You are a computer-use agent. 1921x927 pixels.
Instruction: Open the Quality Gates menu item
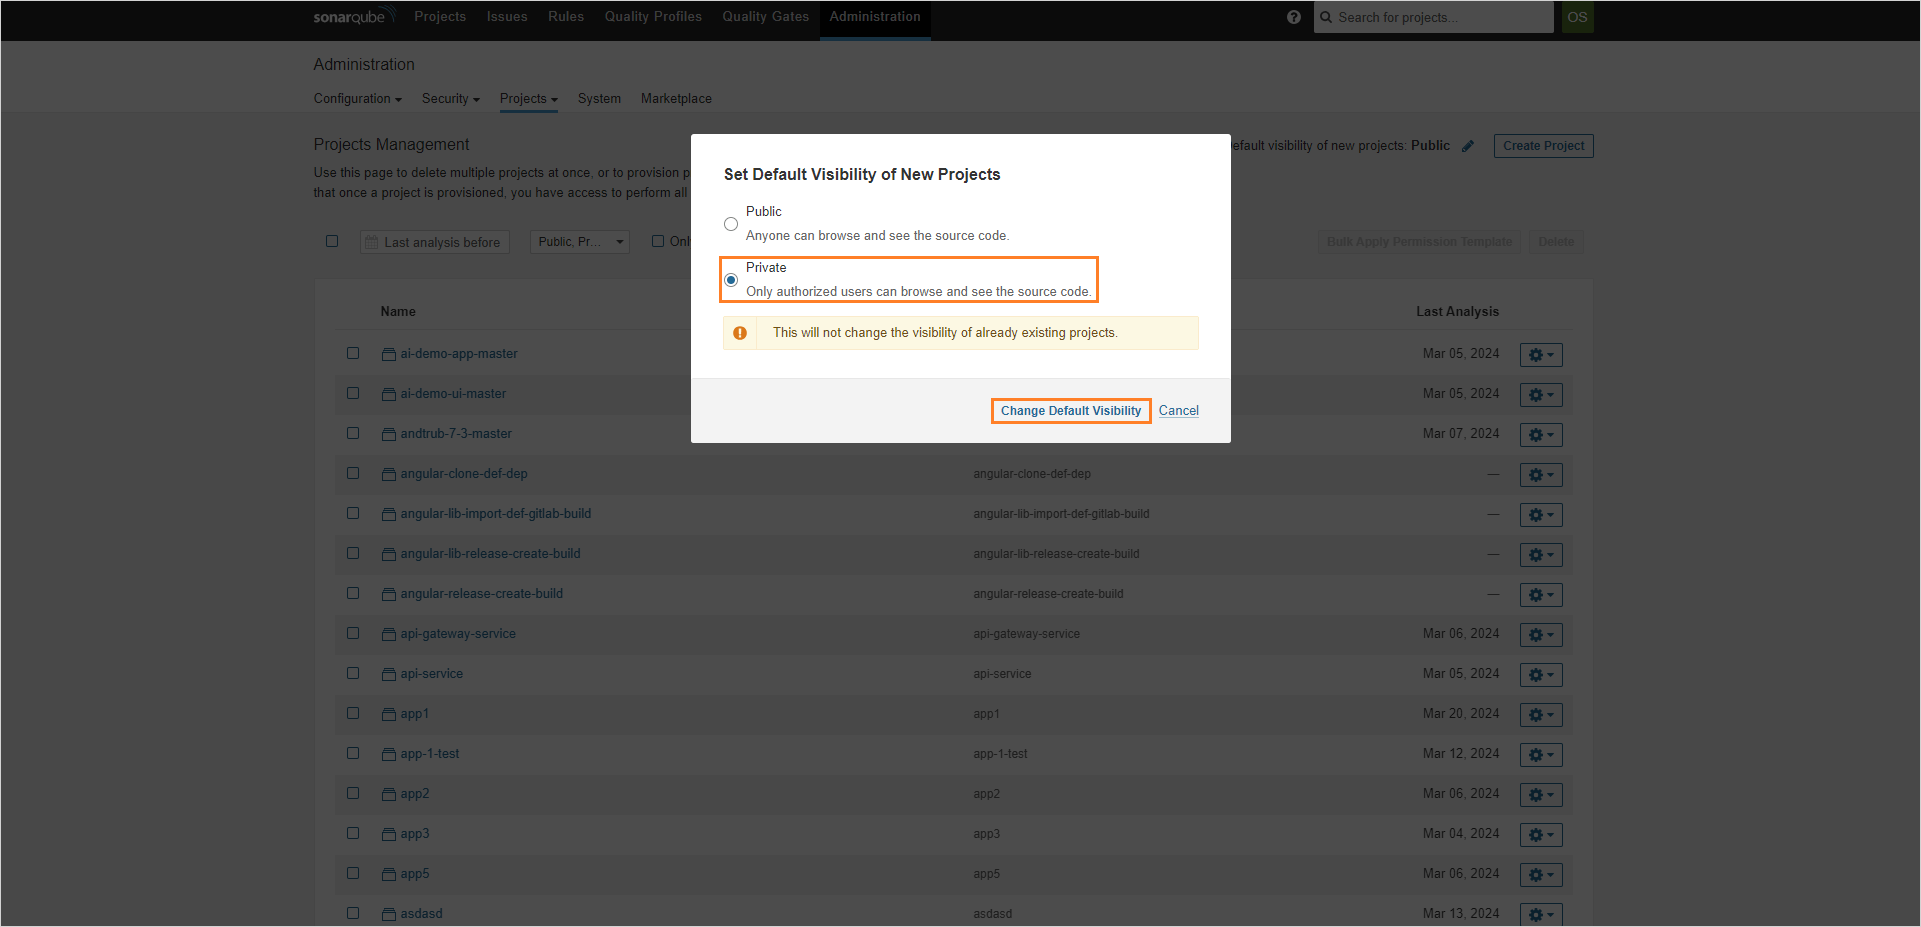(765, 16)
